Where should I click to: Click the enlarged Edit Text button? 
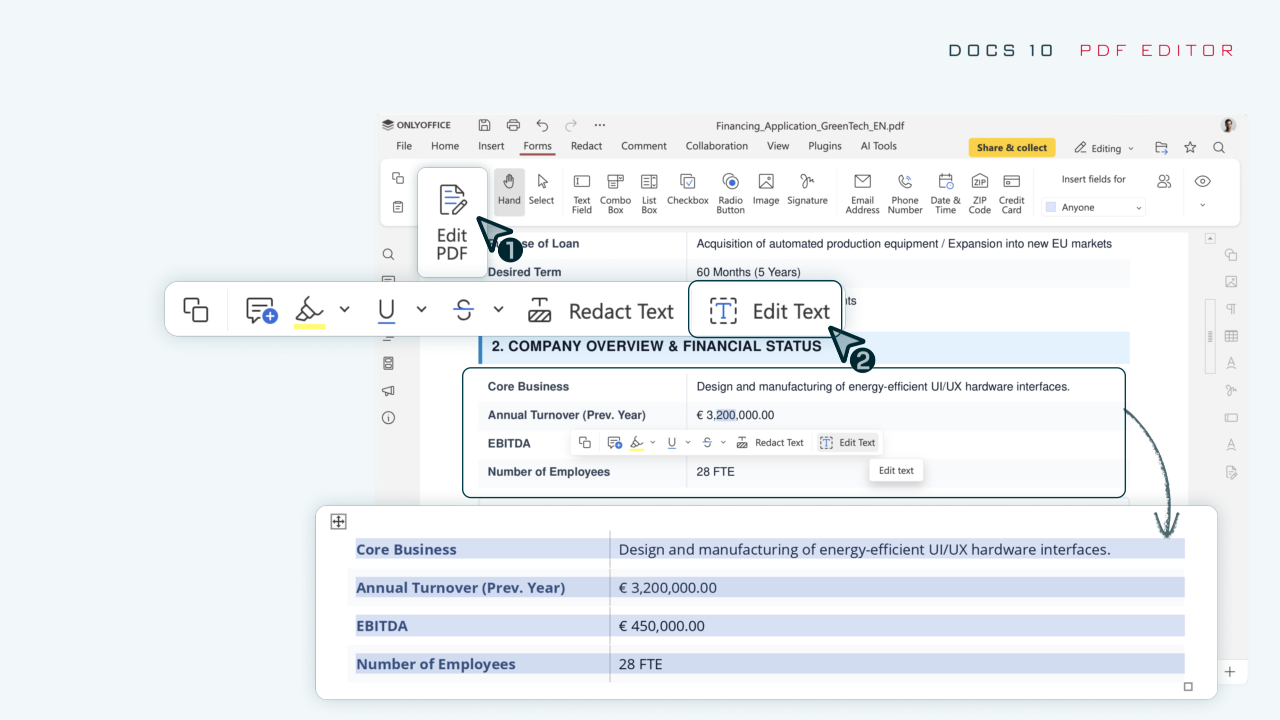[x=768, y=311]
